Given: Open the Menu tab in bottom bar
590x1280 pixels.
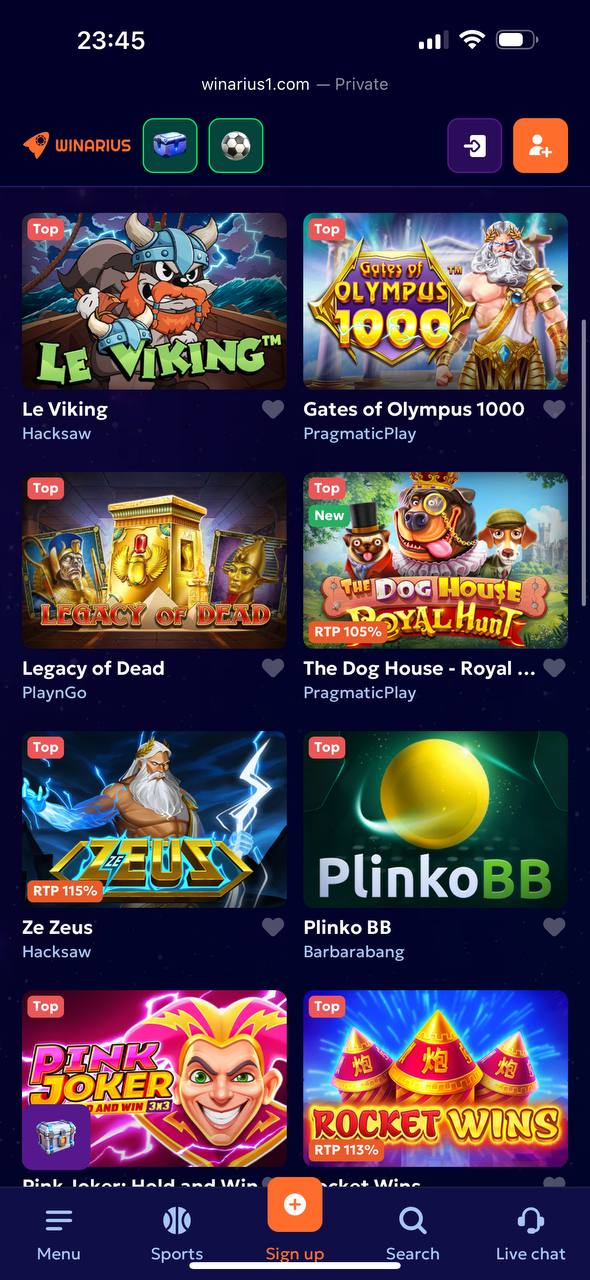Looking at the screenshot, I should click(x=59, y=1234).
